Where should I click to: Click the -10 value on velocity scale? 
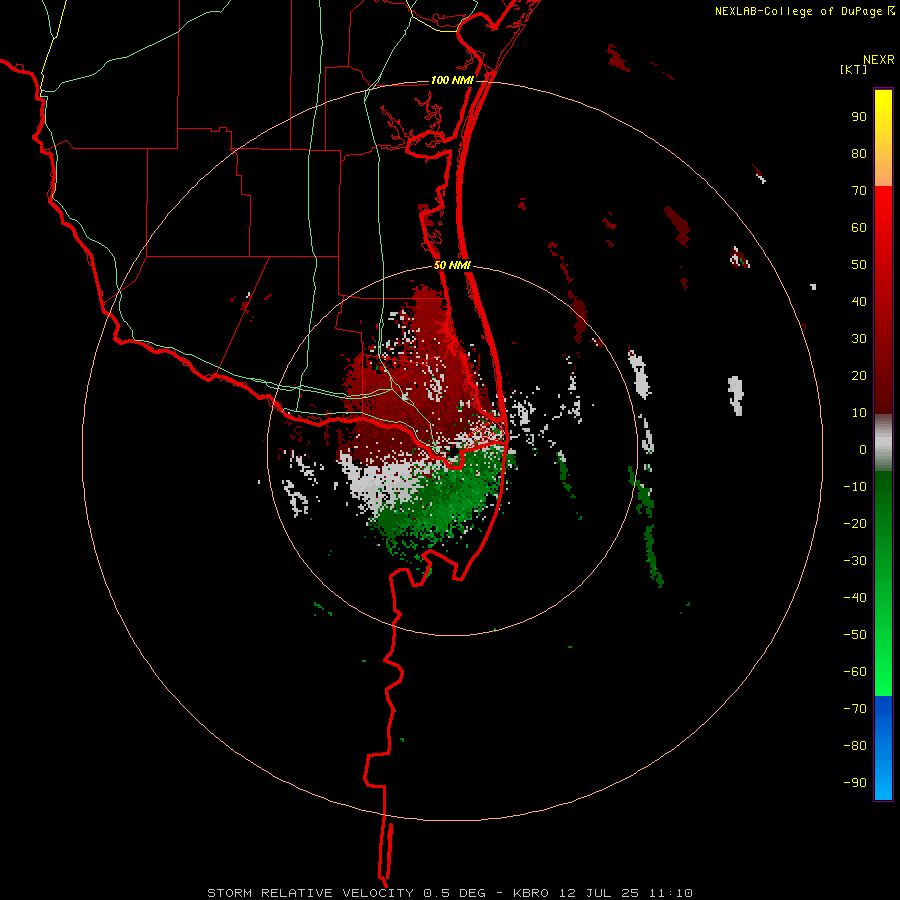point(855,487)
